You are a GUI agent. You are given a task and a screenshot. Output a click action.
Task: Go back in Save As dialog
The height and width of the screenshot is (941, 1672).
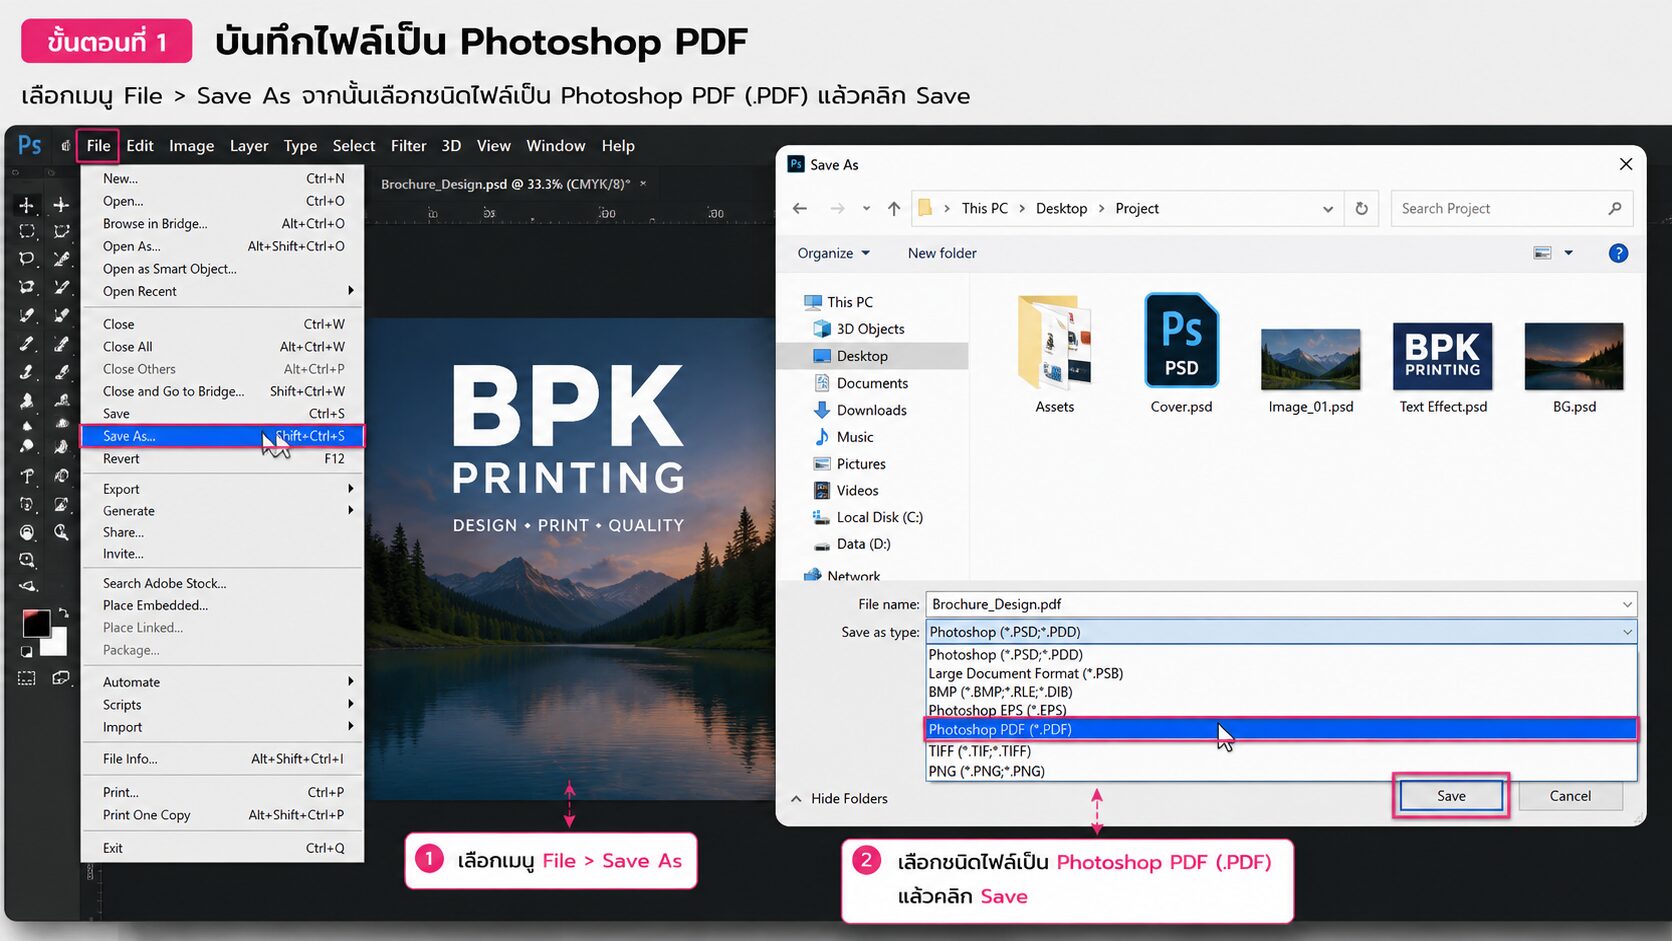coord(800,209)
